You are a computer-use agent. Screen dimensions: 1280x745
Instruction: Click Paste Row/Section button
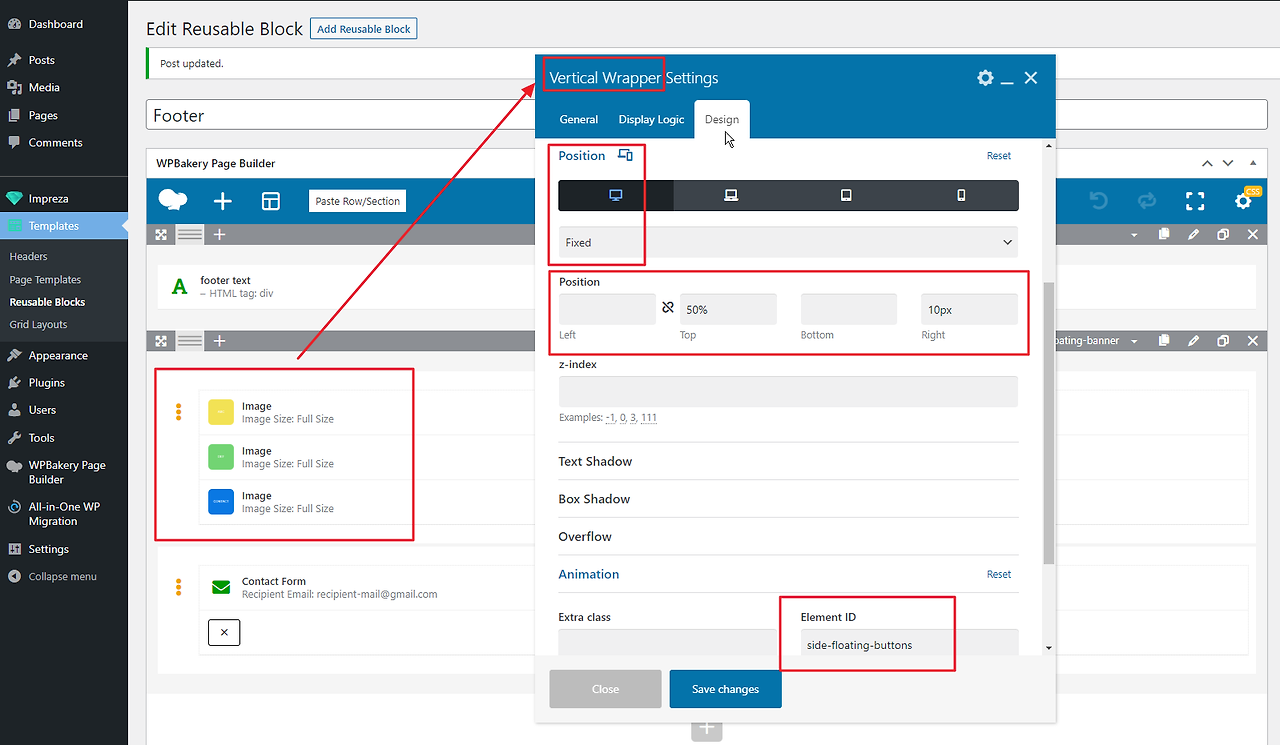point(358,201)
